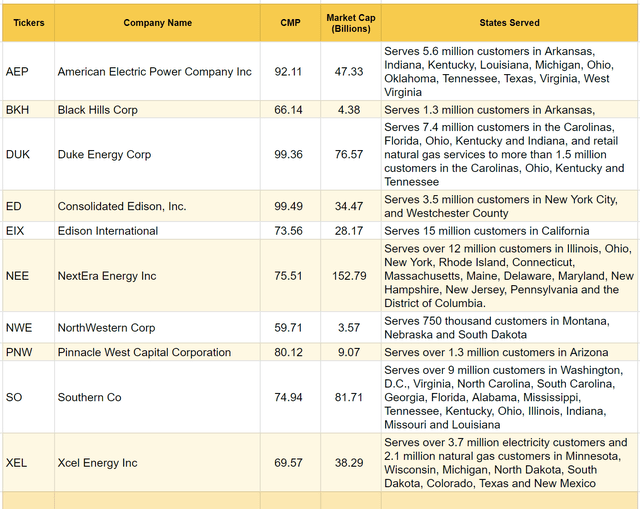Select the Market Cap (Billions) header
The width and height of the screenshot is (640, 509).
coord(351,23)
